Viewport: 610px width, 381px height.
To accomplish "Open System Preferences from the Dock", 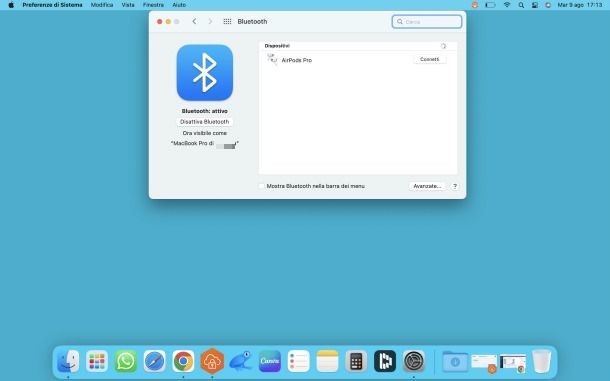I will click(414, 361).
